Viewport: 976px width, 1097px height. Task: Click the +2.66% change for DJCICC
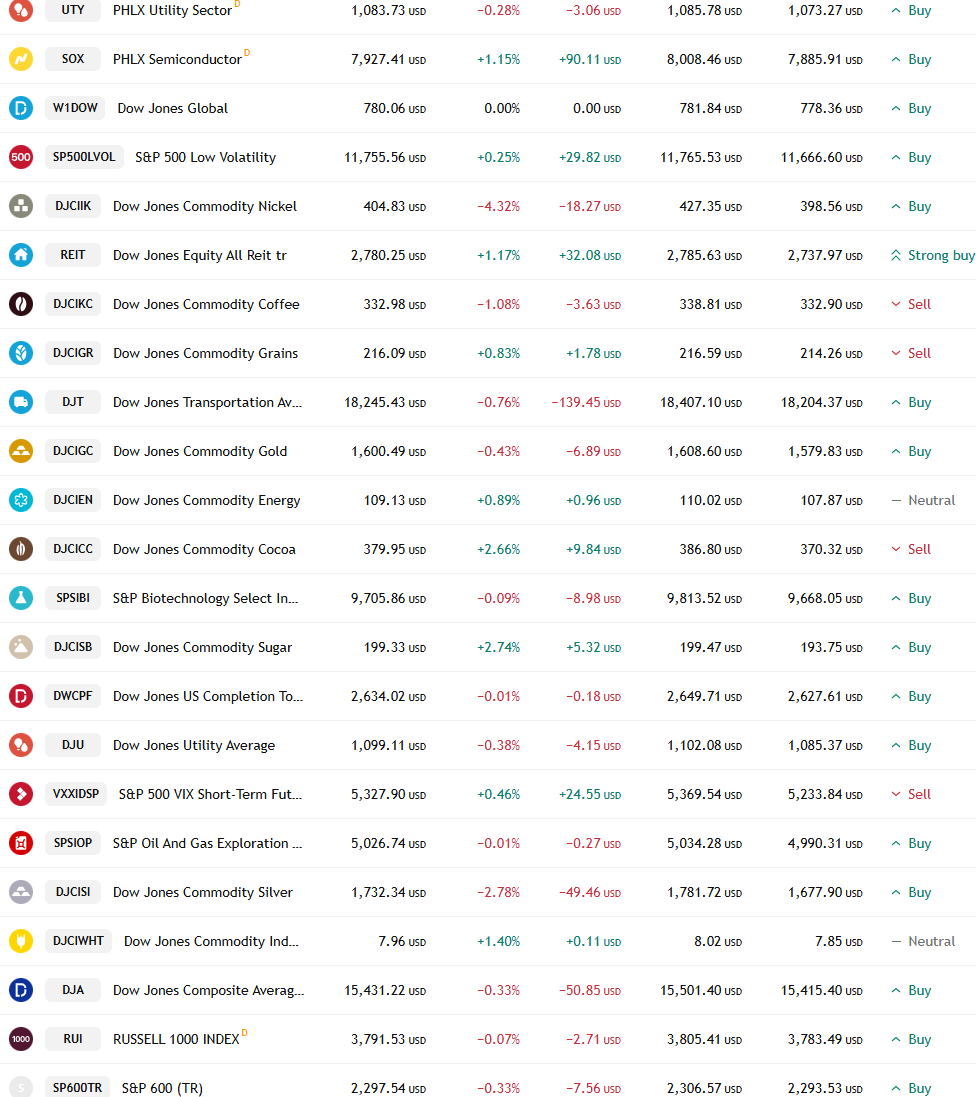[498, 549]
